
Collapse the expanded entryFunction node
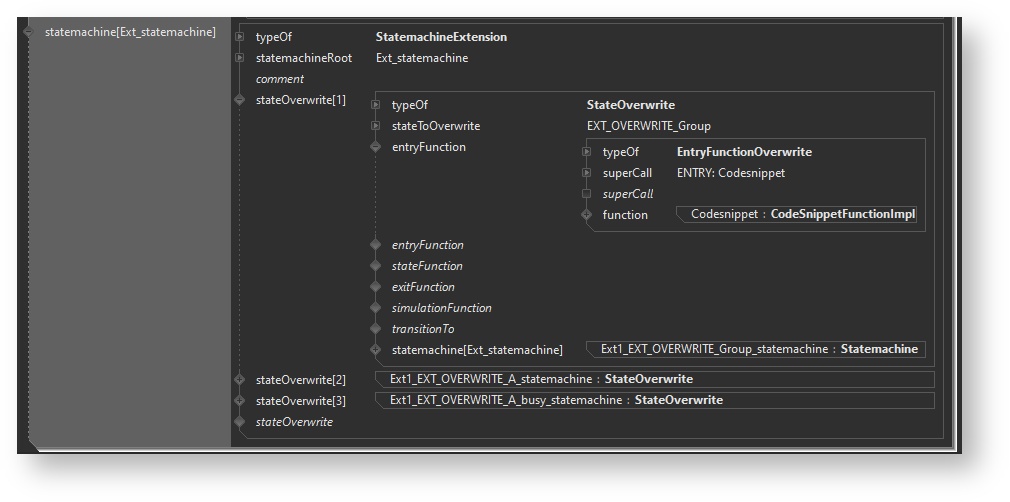pos(376,147)
